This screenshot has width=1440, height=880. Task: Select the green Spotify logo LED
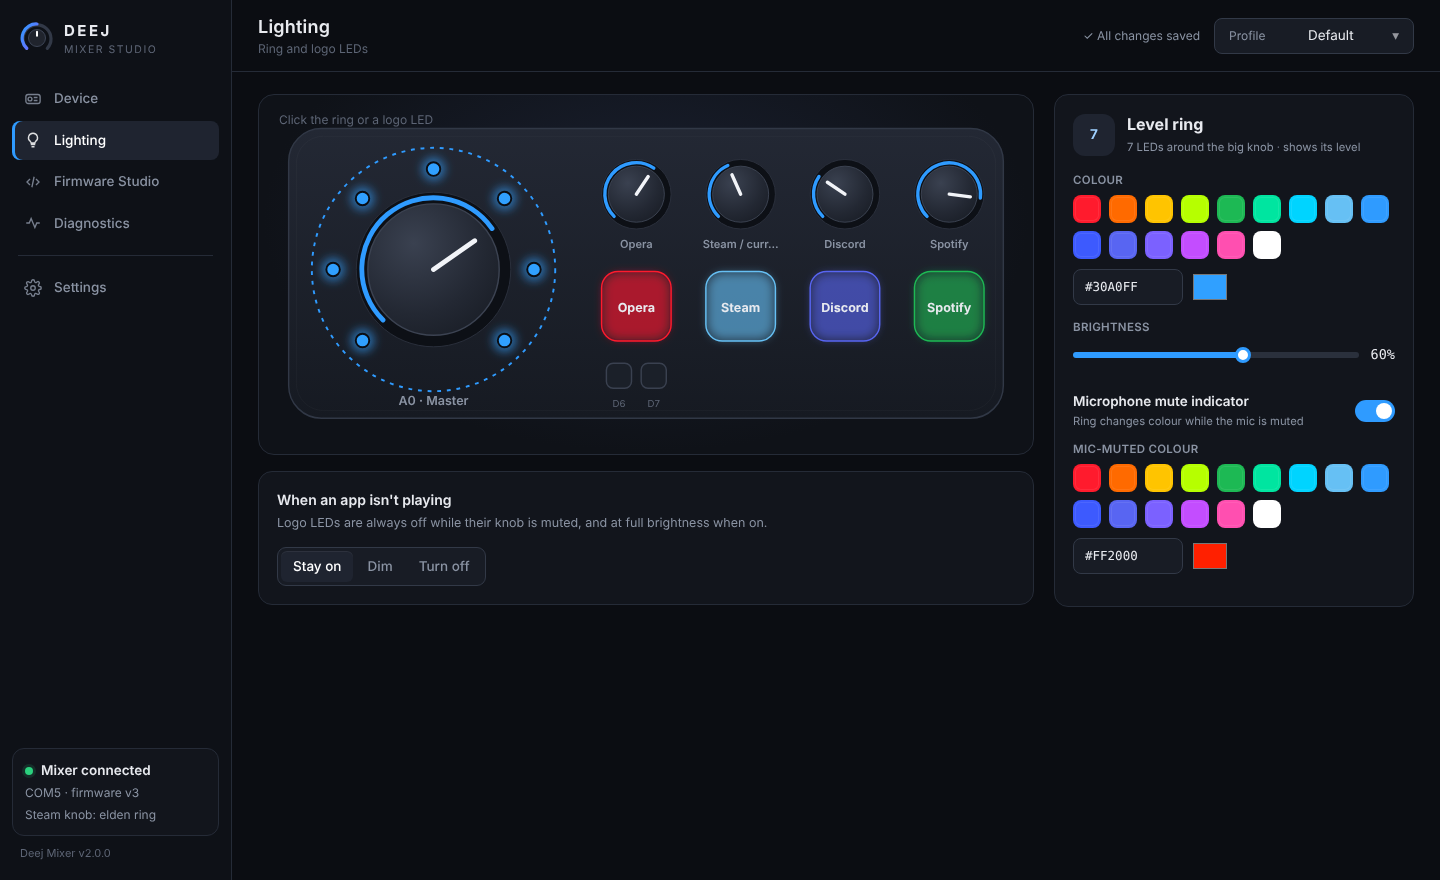point(949,307)
